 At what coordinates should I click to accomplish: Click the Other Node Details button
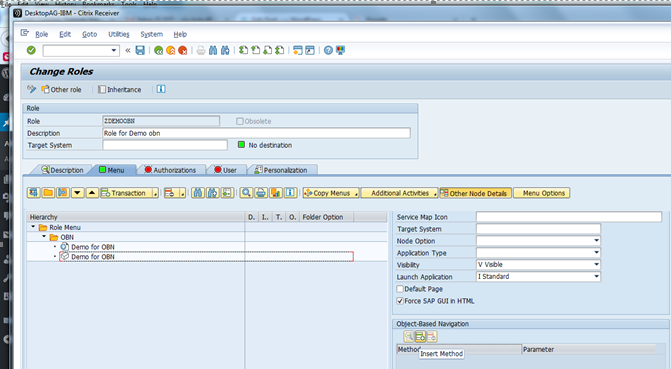(475, 193)
